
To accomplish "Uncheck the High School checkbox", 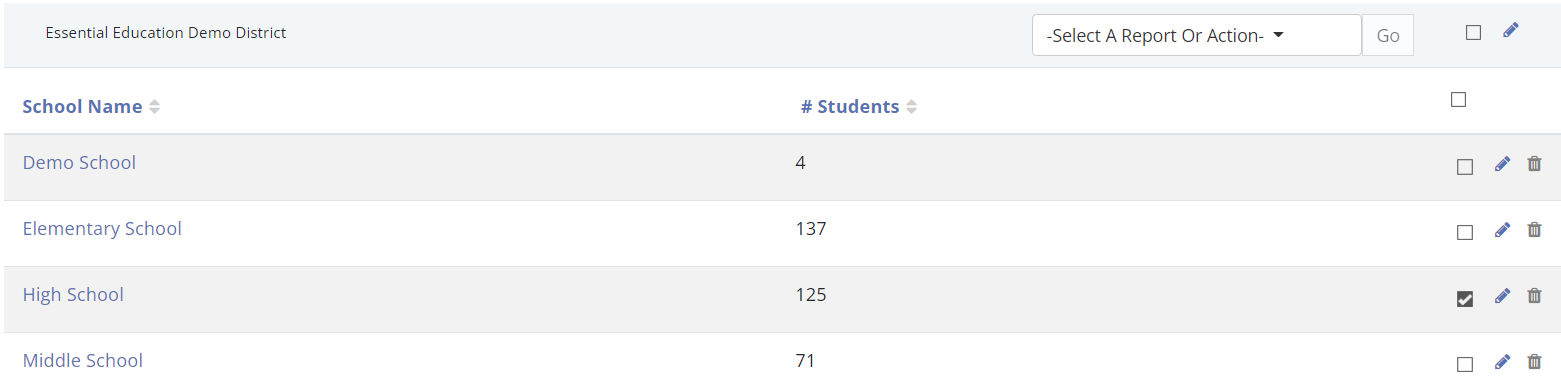I will (1465, 299).
